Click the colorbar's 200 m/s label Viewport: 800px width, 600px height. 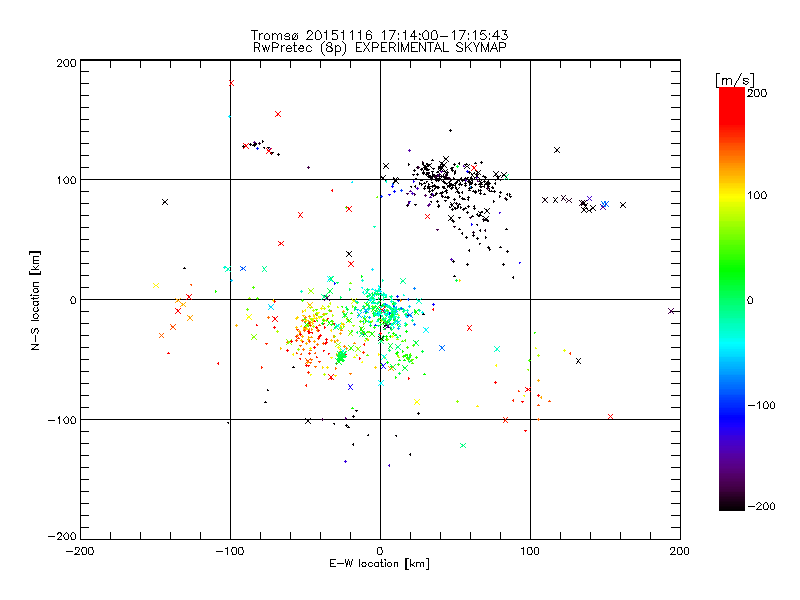pyautogui.click(x=757, y=93)
